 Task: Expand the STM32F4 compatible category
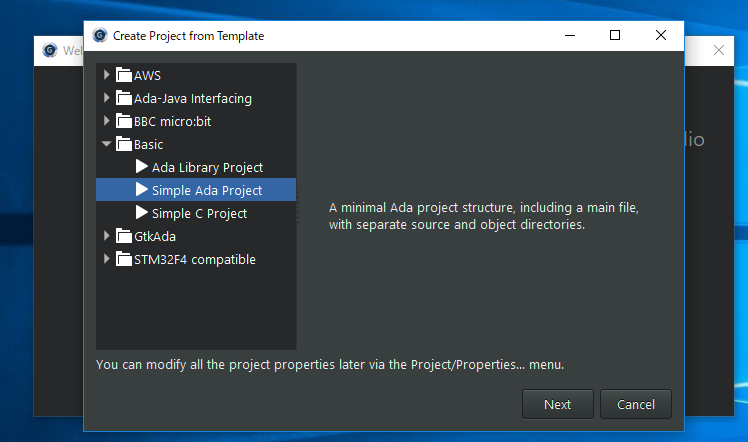tap(107, 259)
